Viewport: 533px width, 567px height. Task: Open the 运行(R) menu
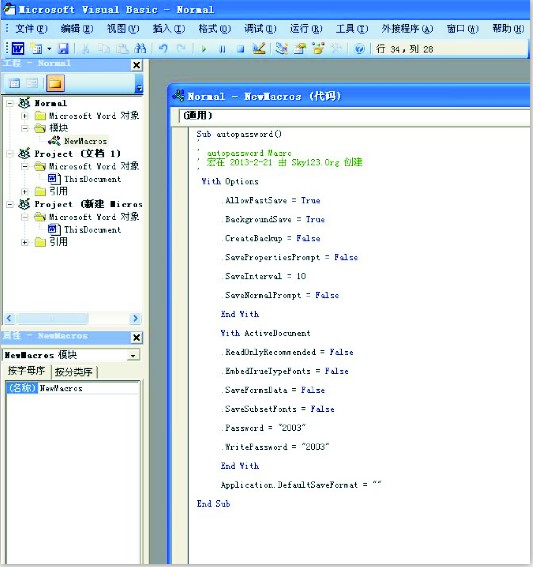tap(306, 29)
